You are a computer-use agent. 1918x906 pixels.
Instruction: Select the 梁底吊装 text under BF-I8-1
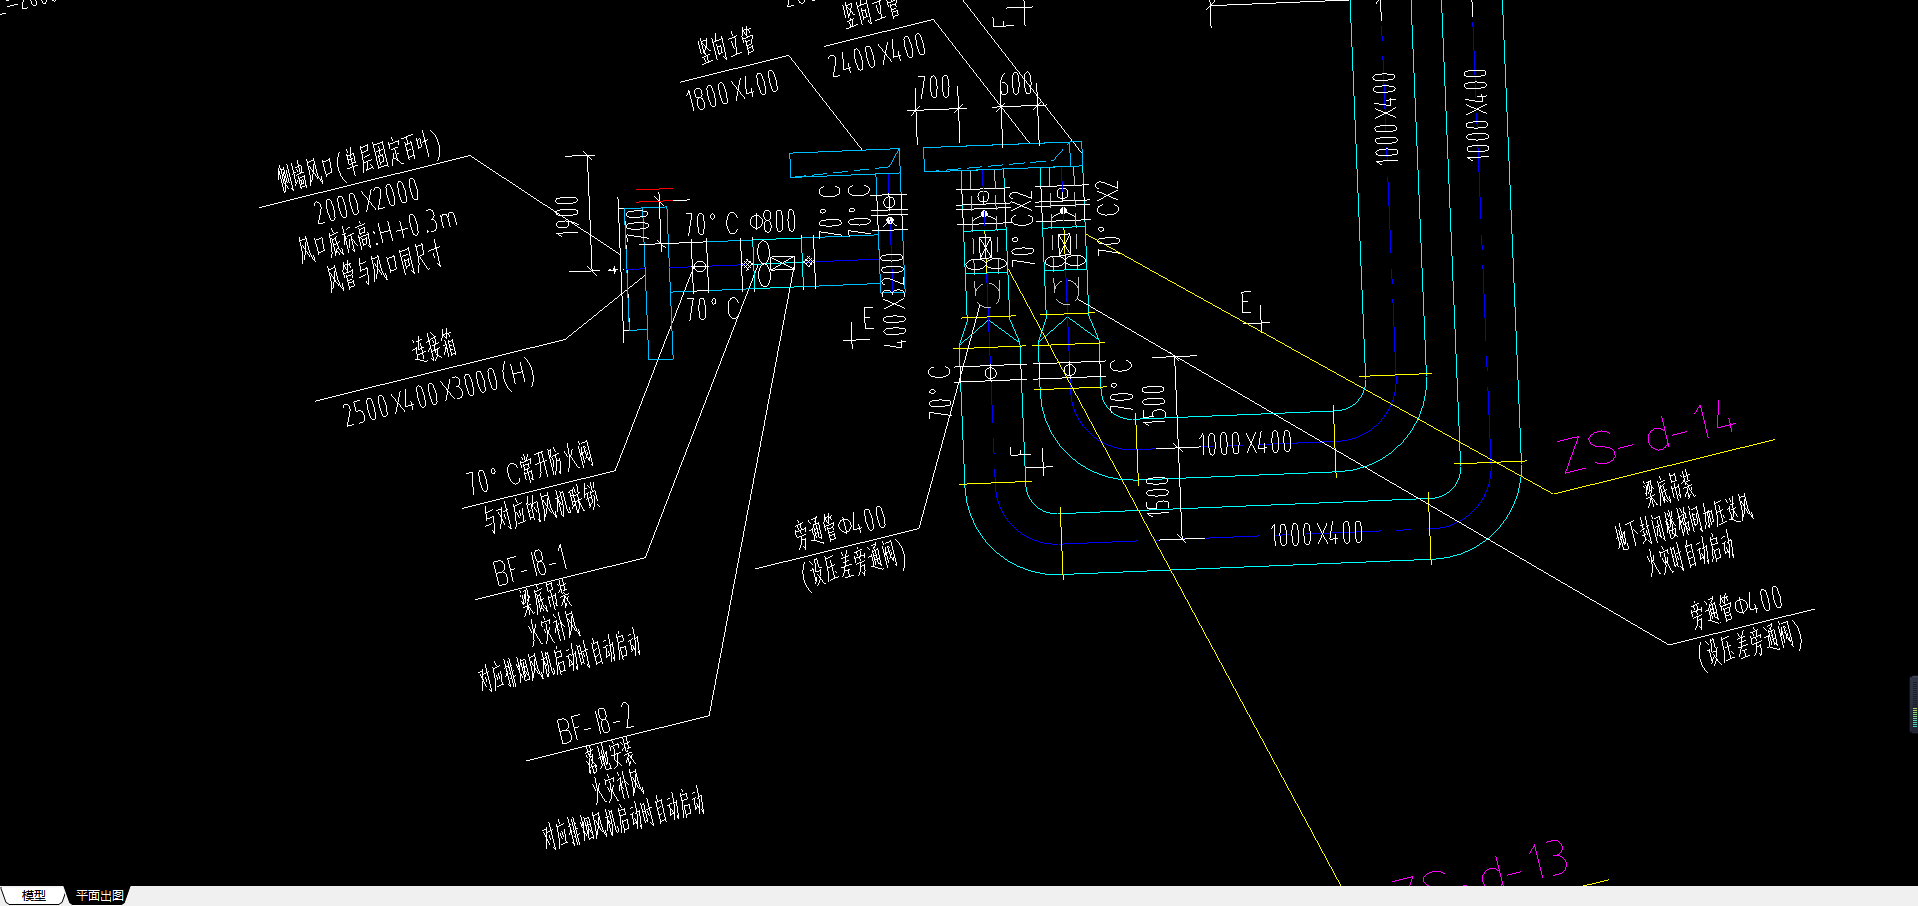point(545,598)
